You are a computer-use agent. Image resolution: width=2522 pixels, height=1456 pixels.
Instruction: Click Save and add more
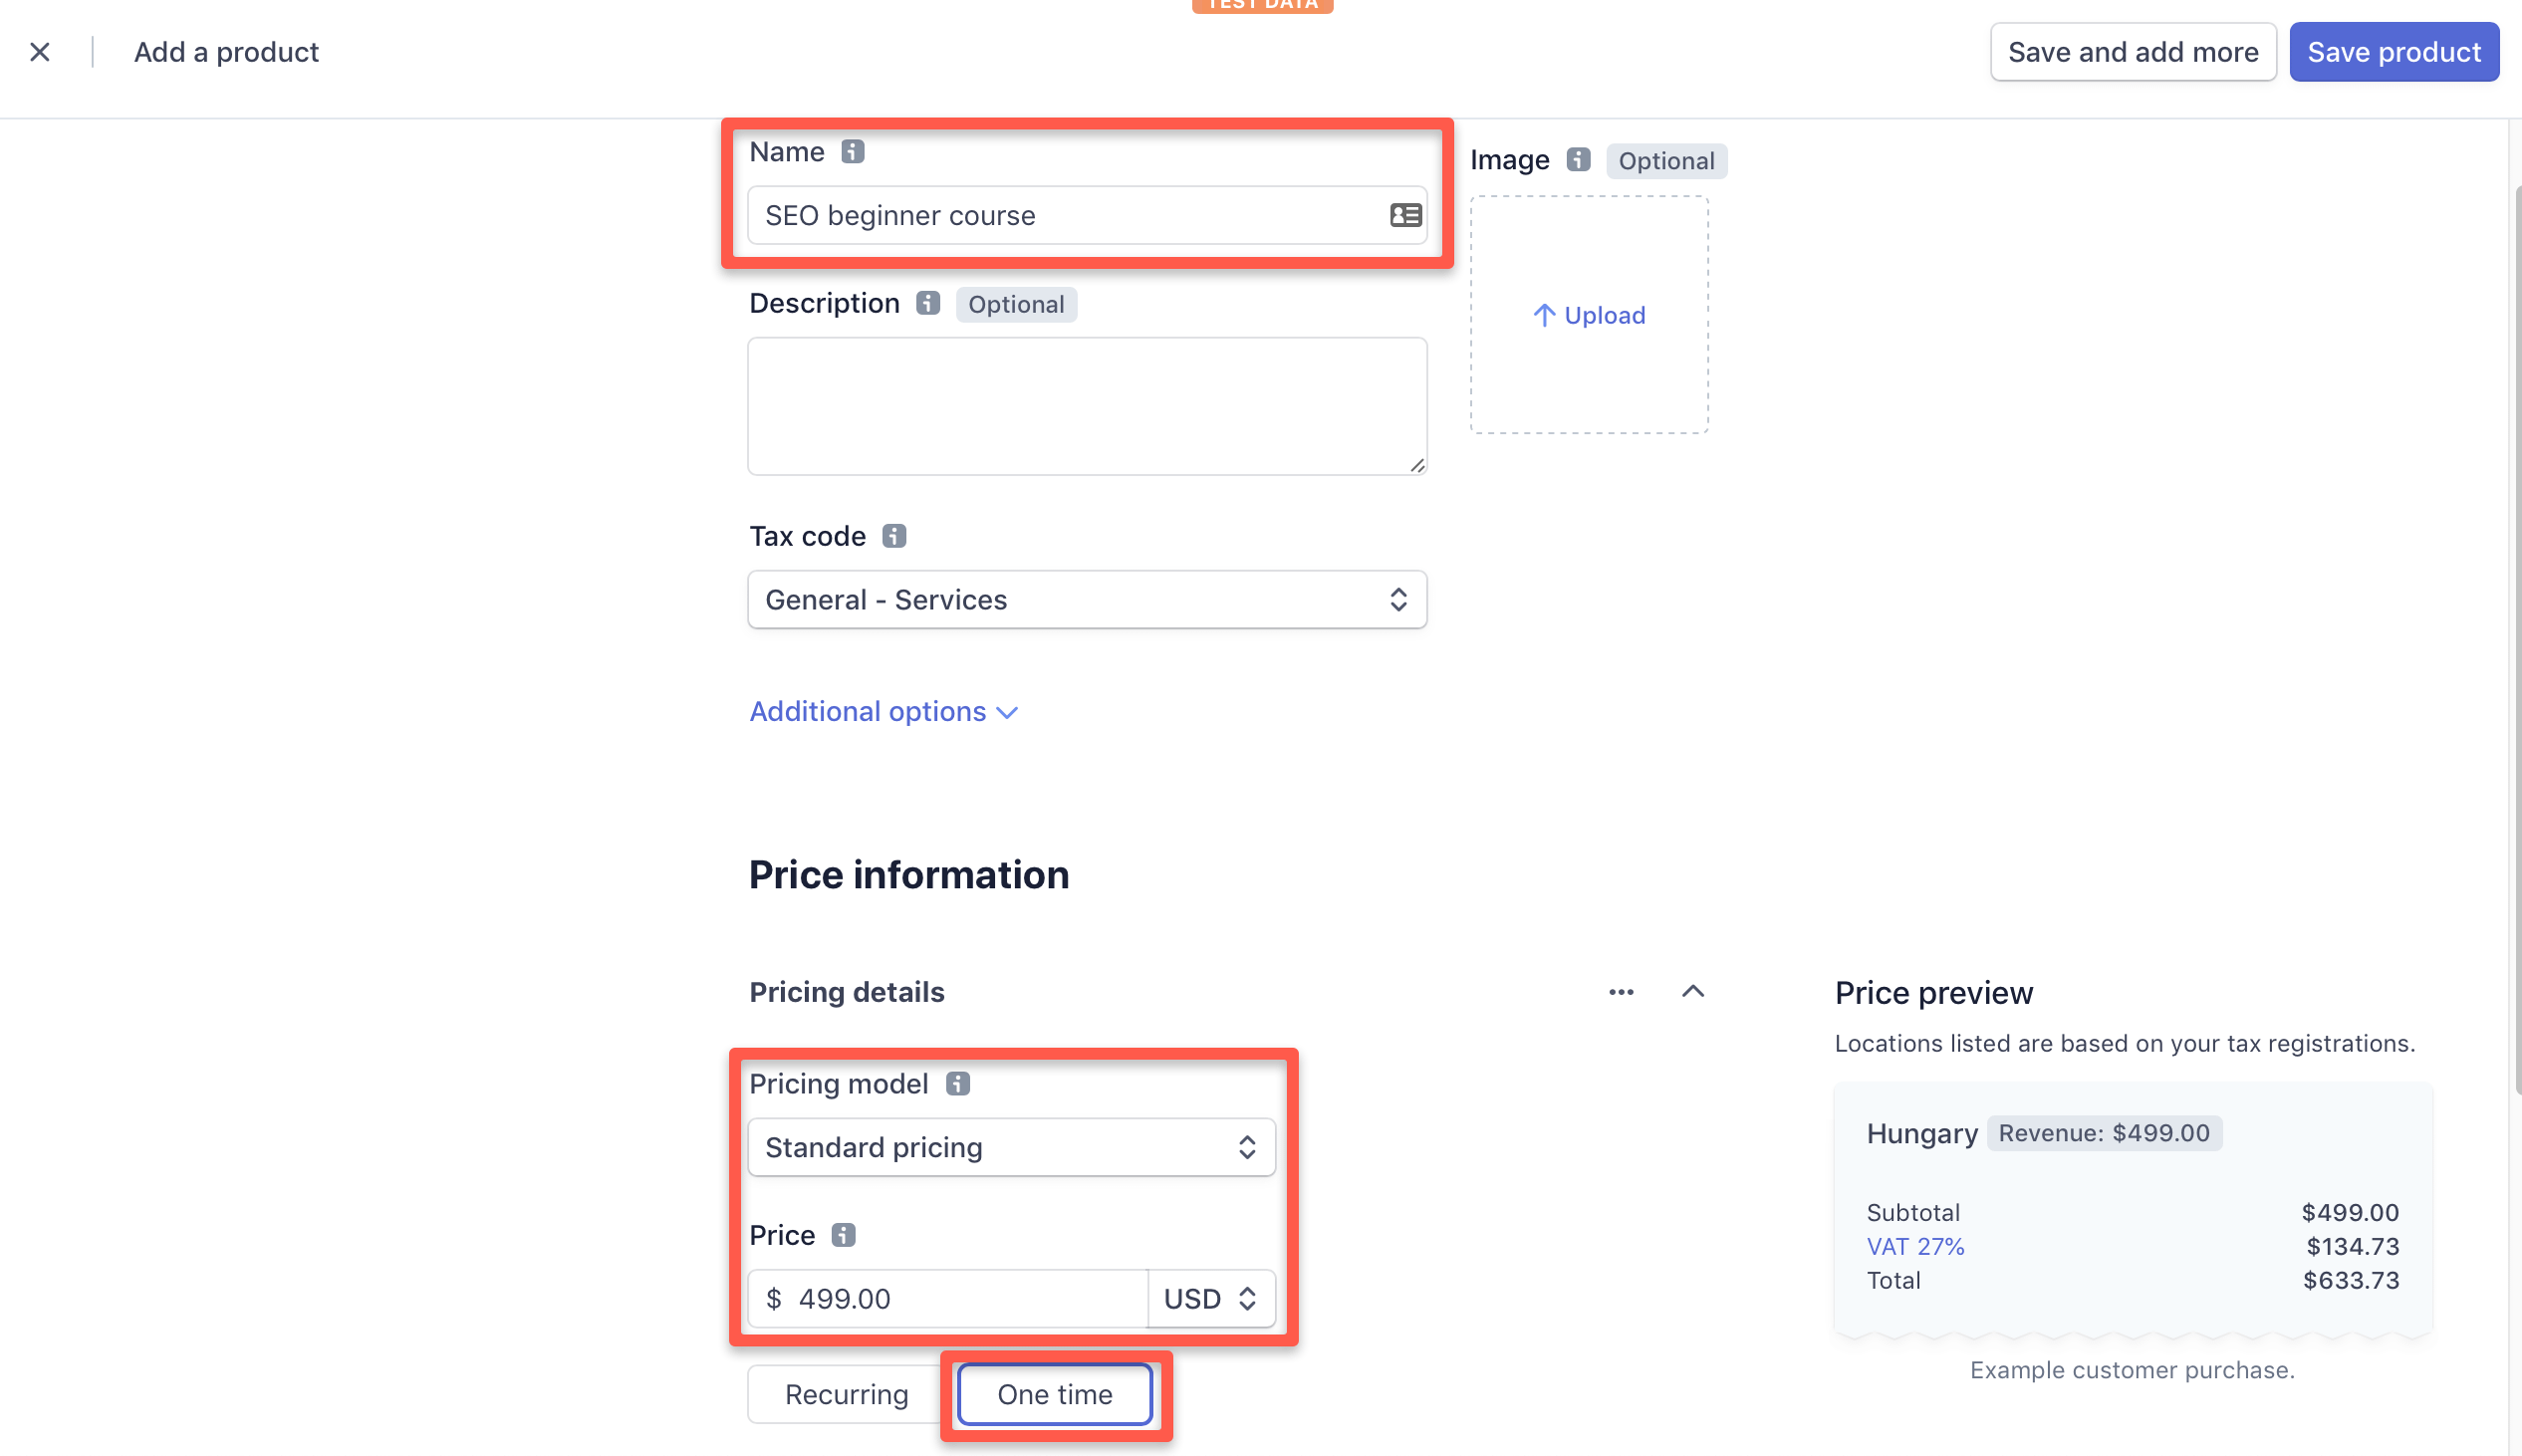pyautogui.click(x=2133, y=51)
